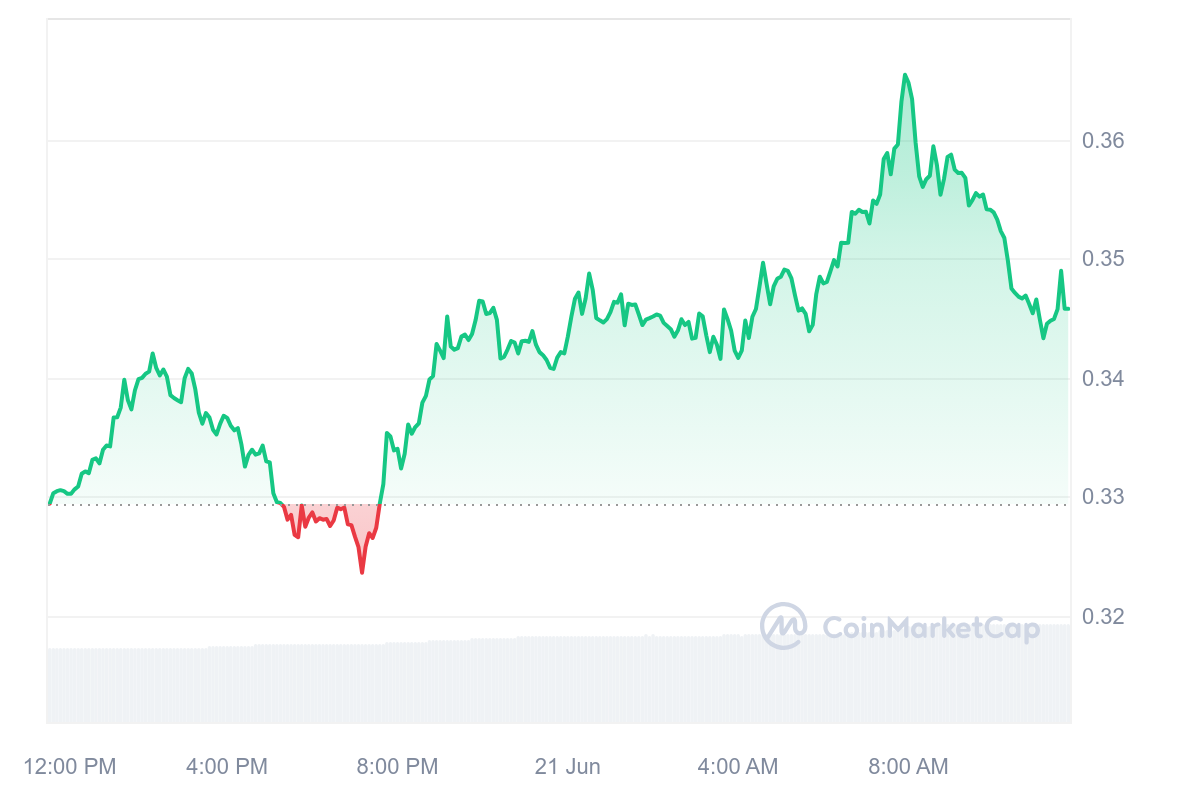Click the 4:00 AM time axis label
1200x800 pixels.
pos(737,767)
